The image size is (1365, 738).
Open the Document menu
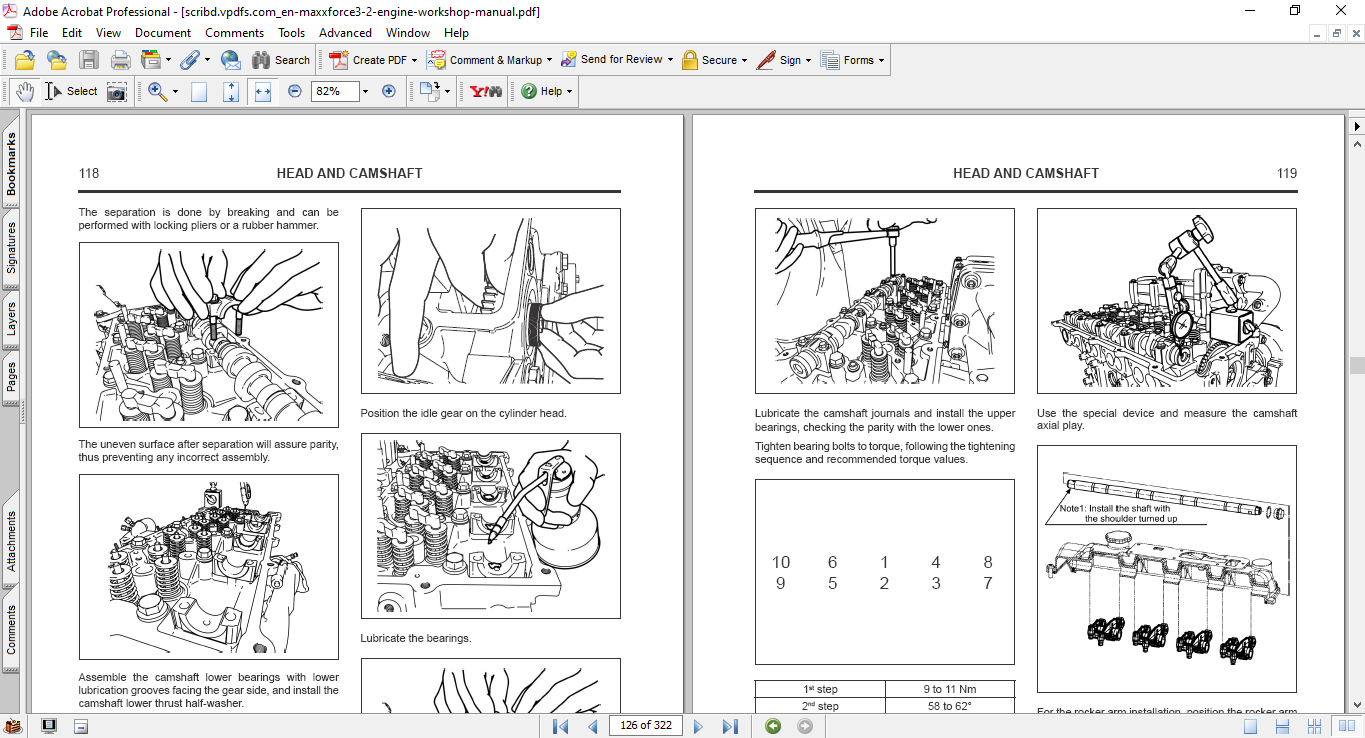[163, 33]
